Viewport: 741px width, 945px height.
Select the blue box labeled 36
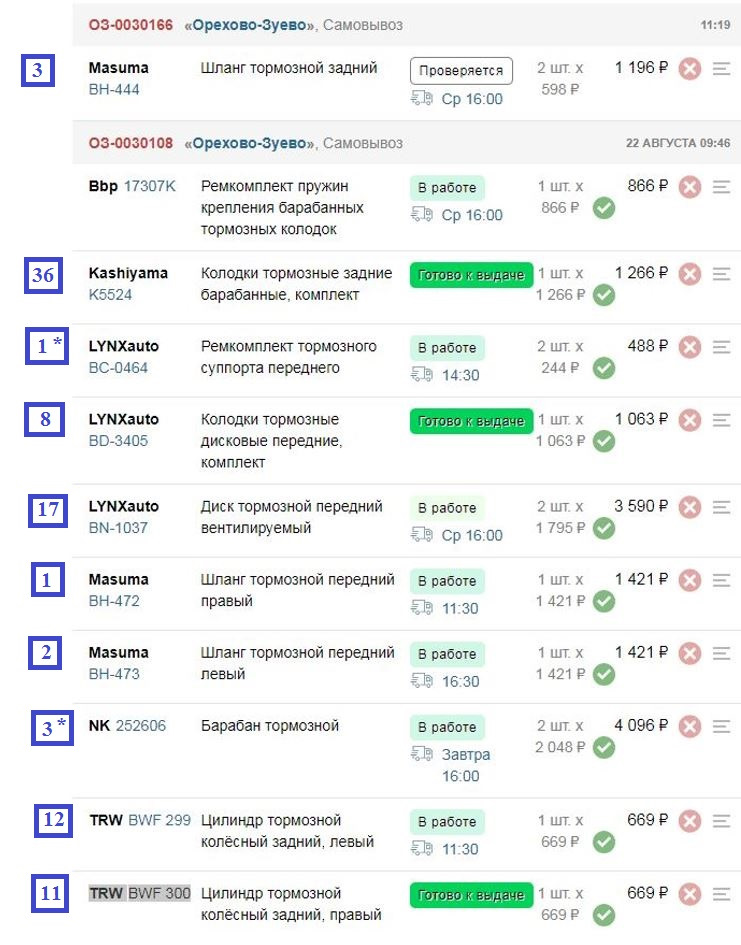43,276
